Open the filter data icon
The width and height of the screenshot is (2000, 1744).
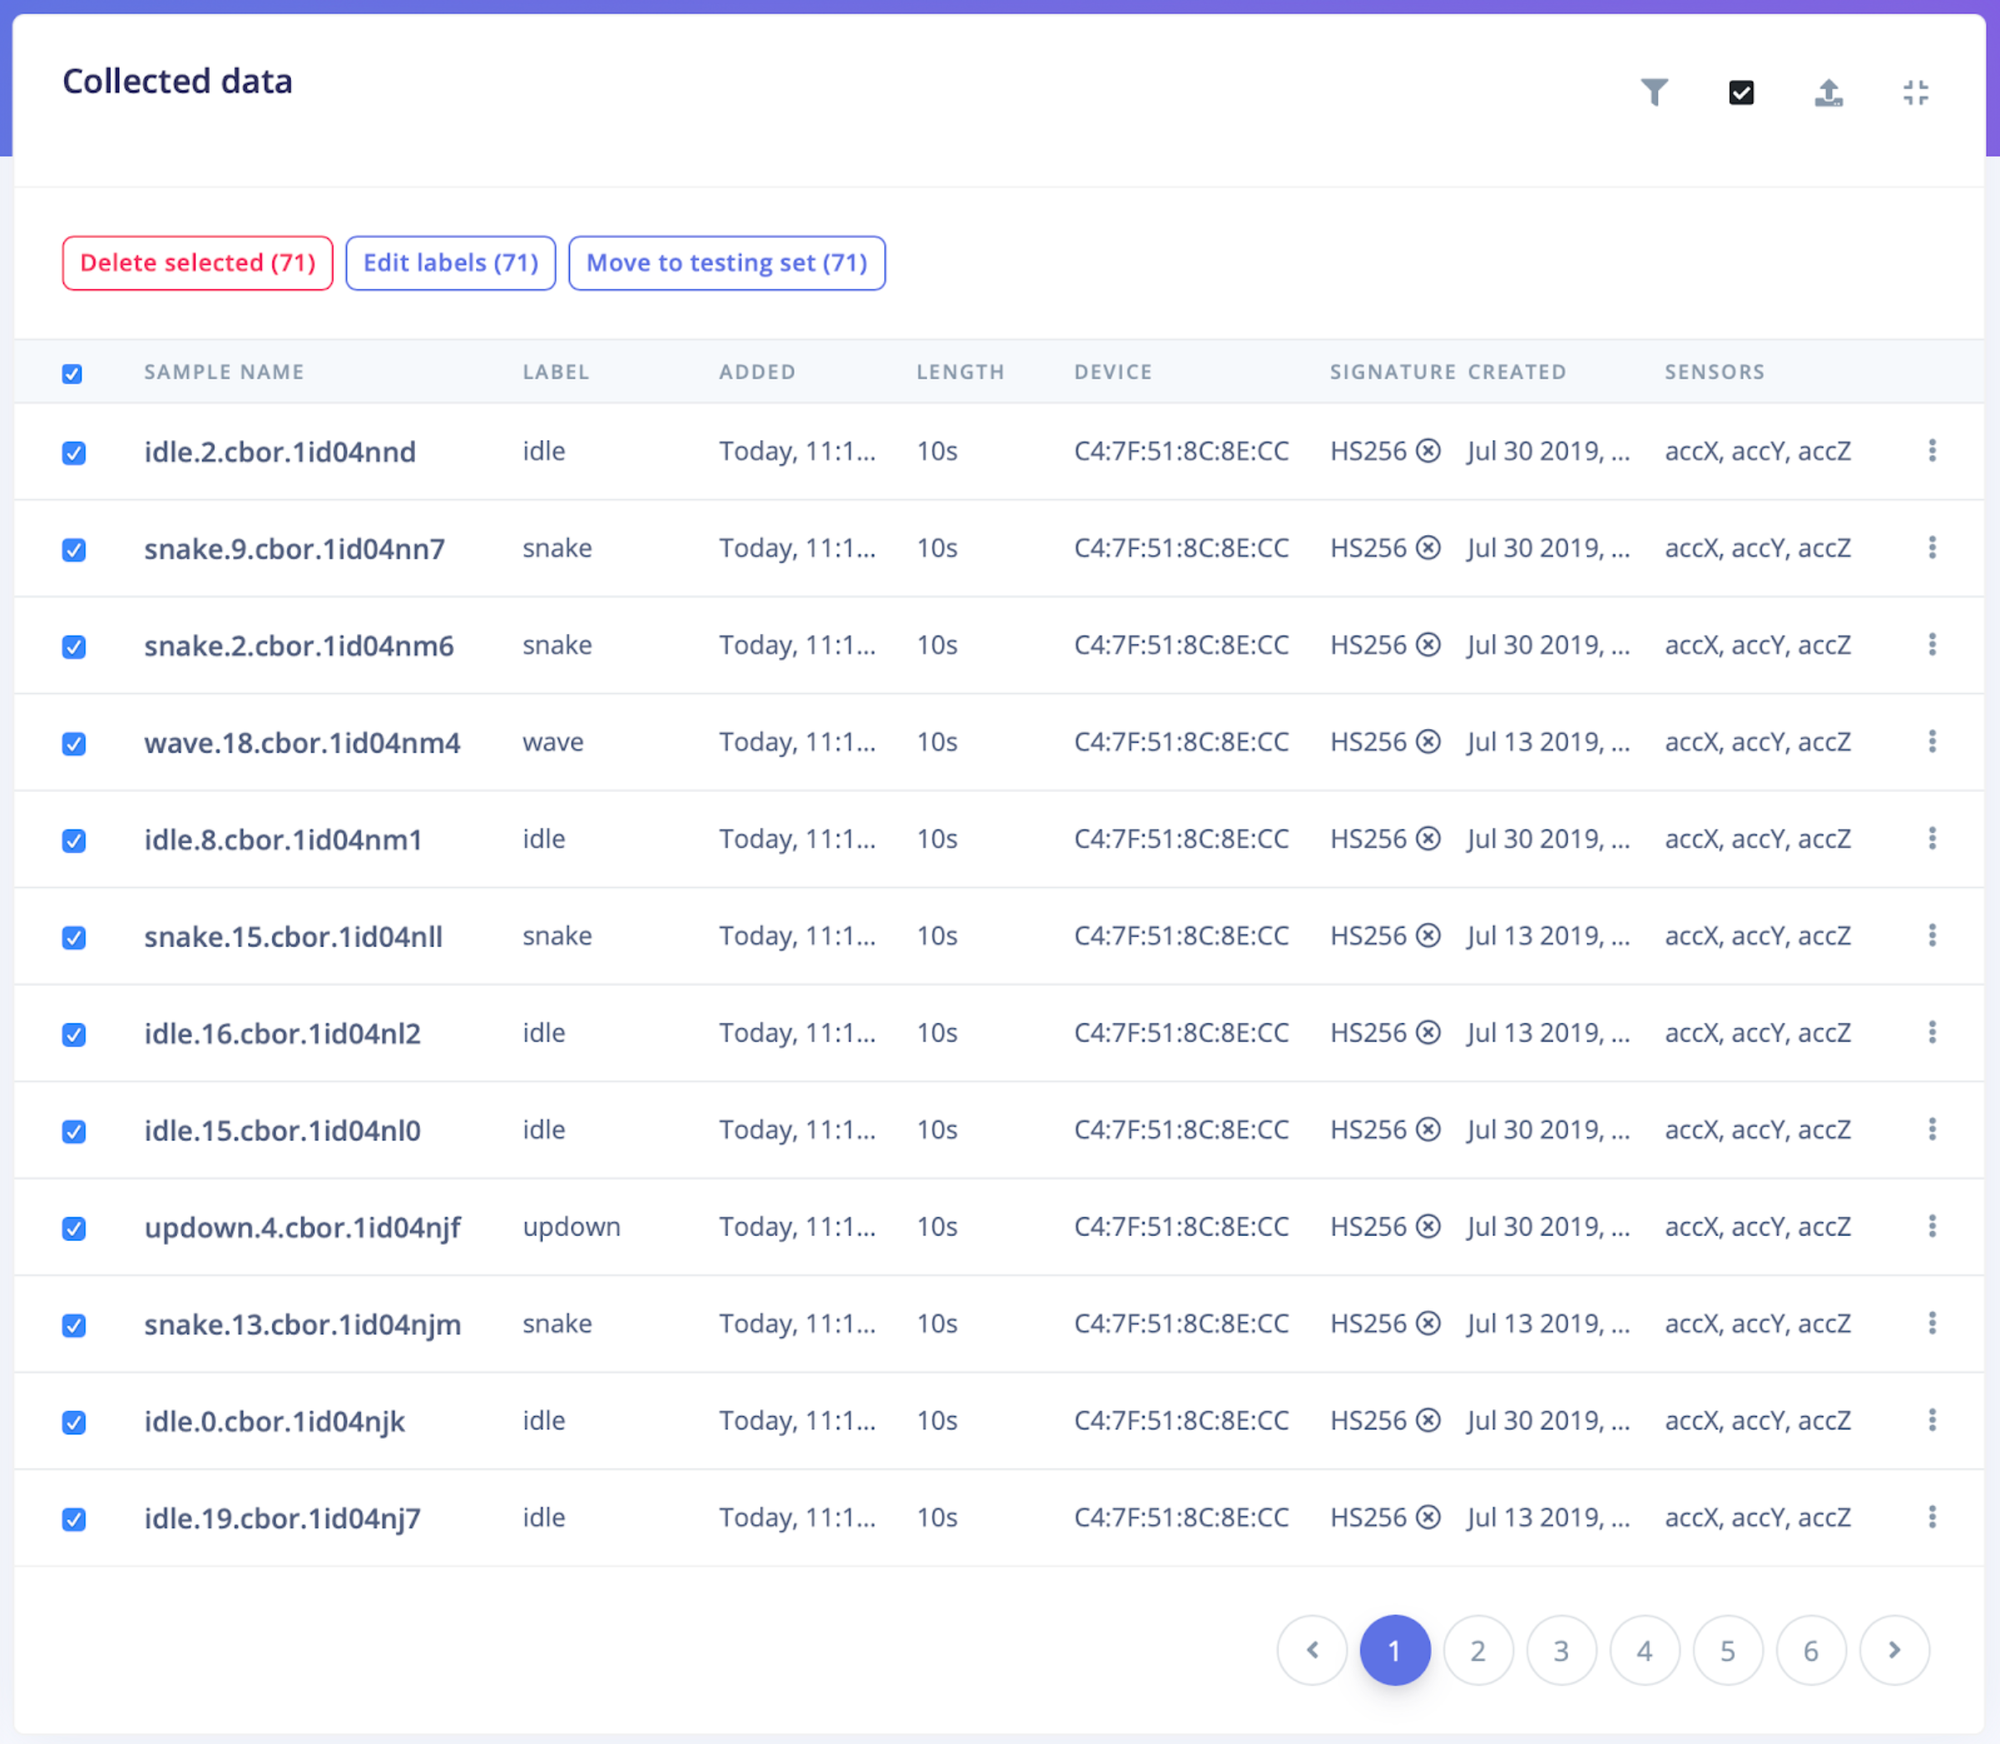(x=1654, y=92)
